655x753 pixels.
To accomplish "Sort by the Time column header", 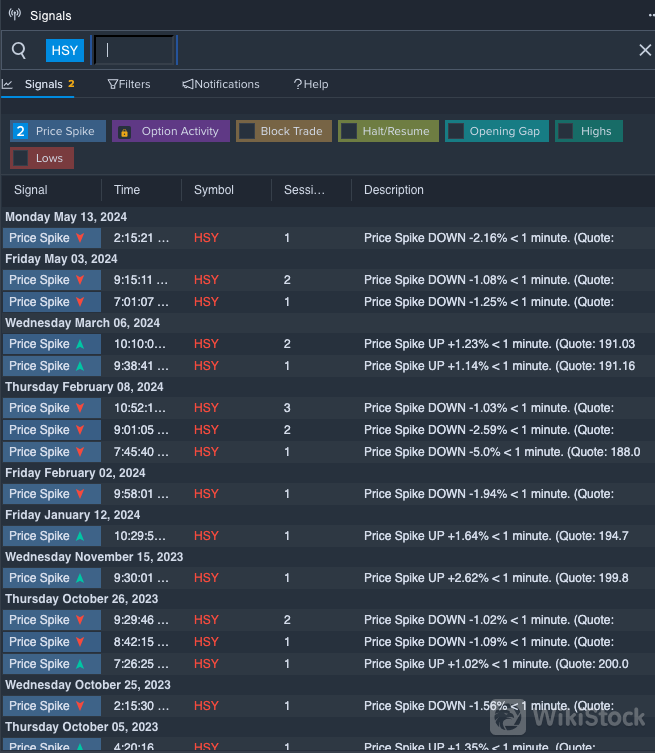I will [x=127, y=190].
